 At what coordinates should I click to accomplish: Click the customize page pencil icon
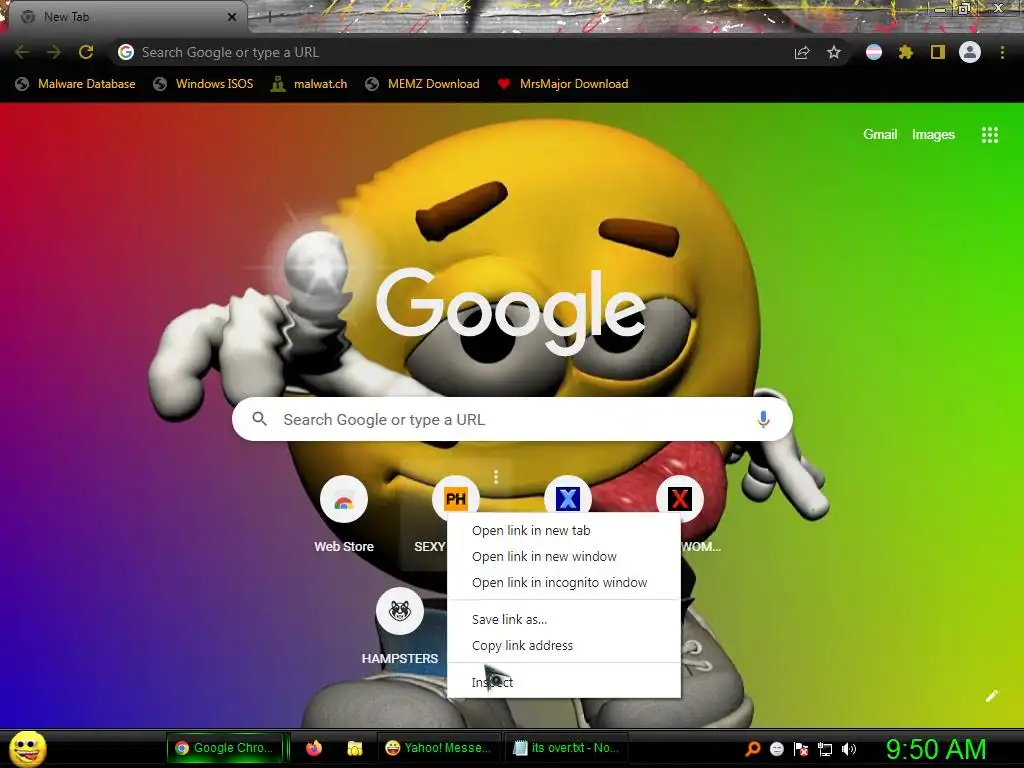click(x=991, y=696)
